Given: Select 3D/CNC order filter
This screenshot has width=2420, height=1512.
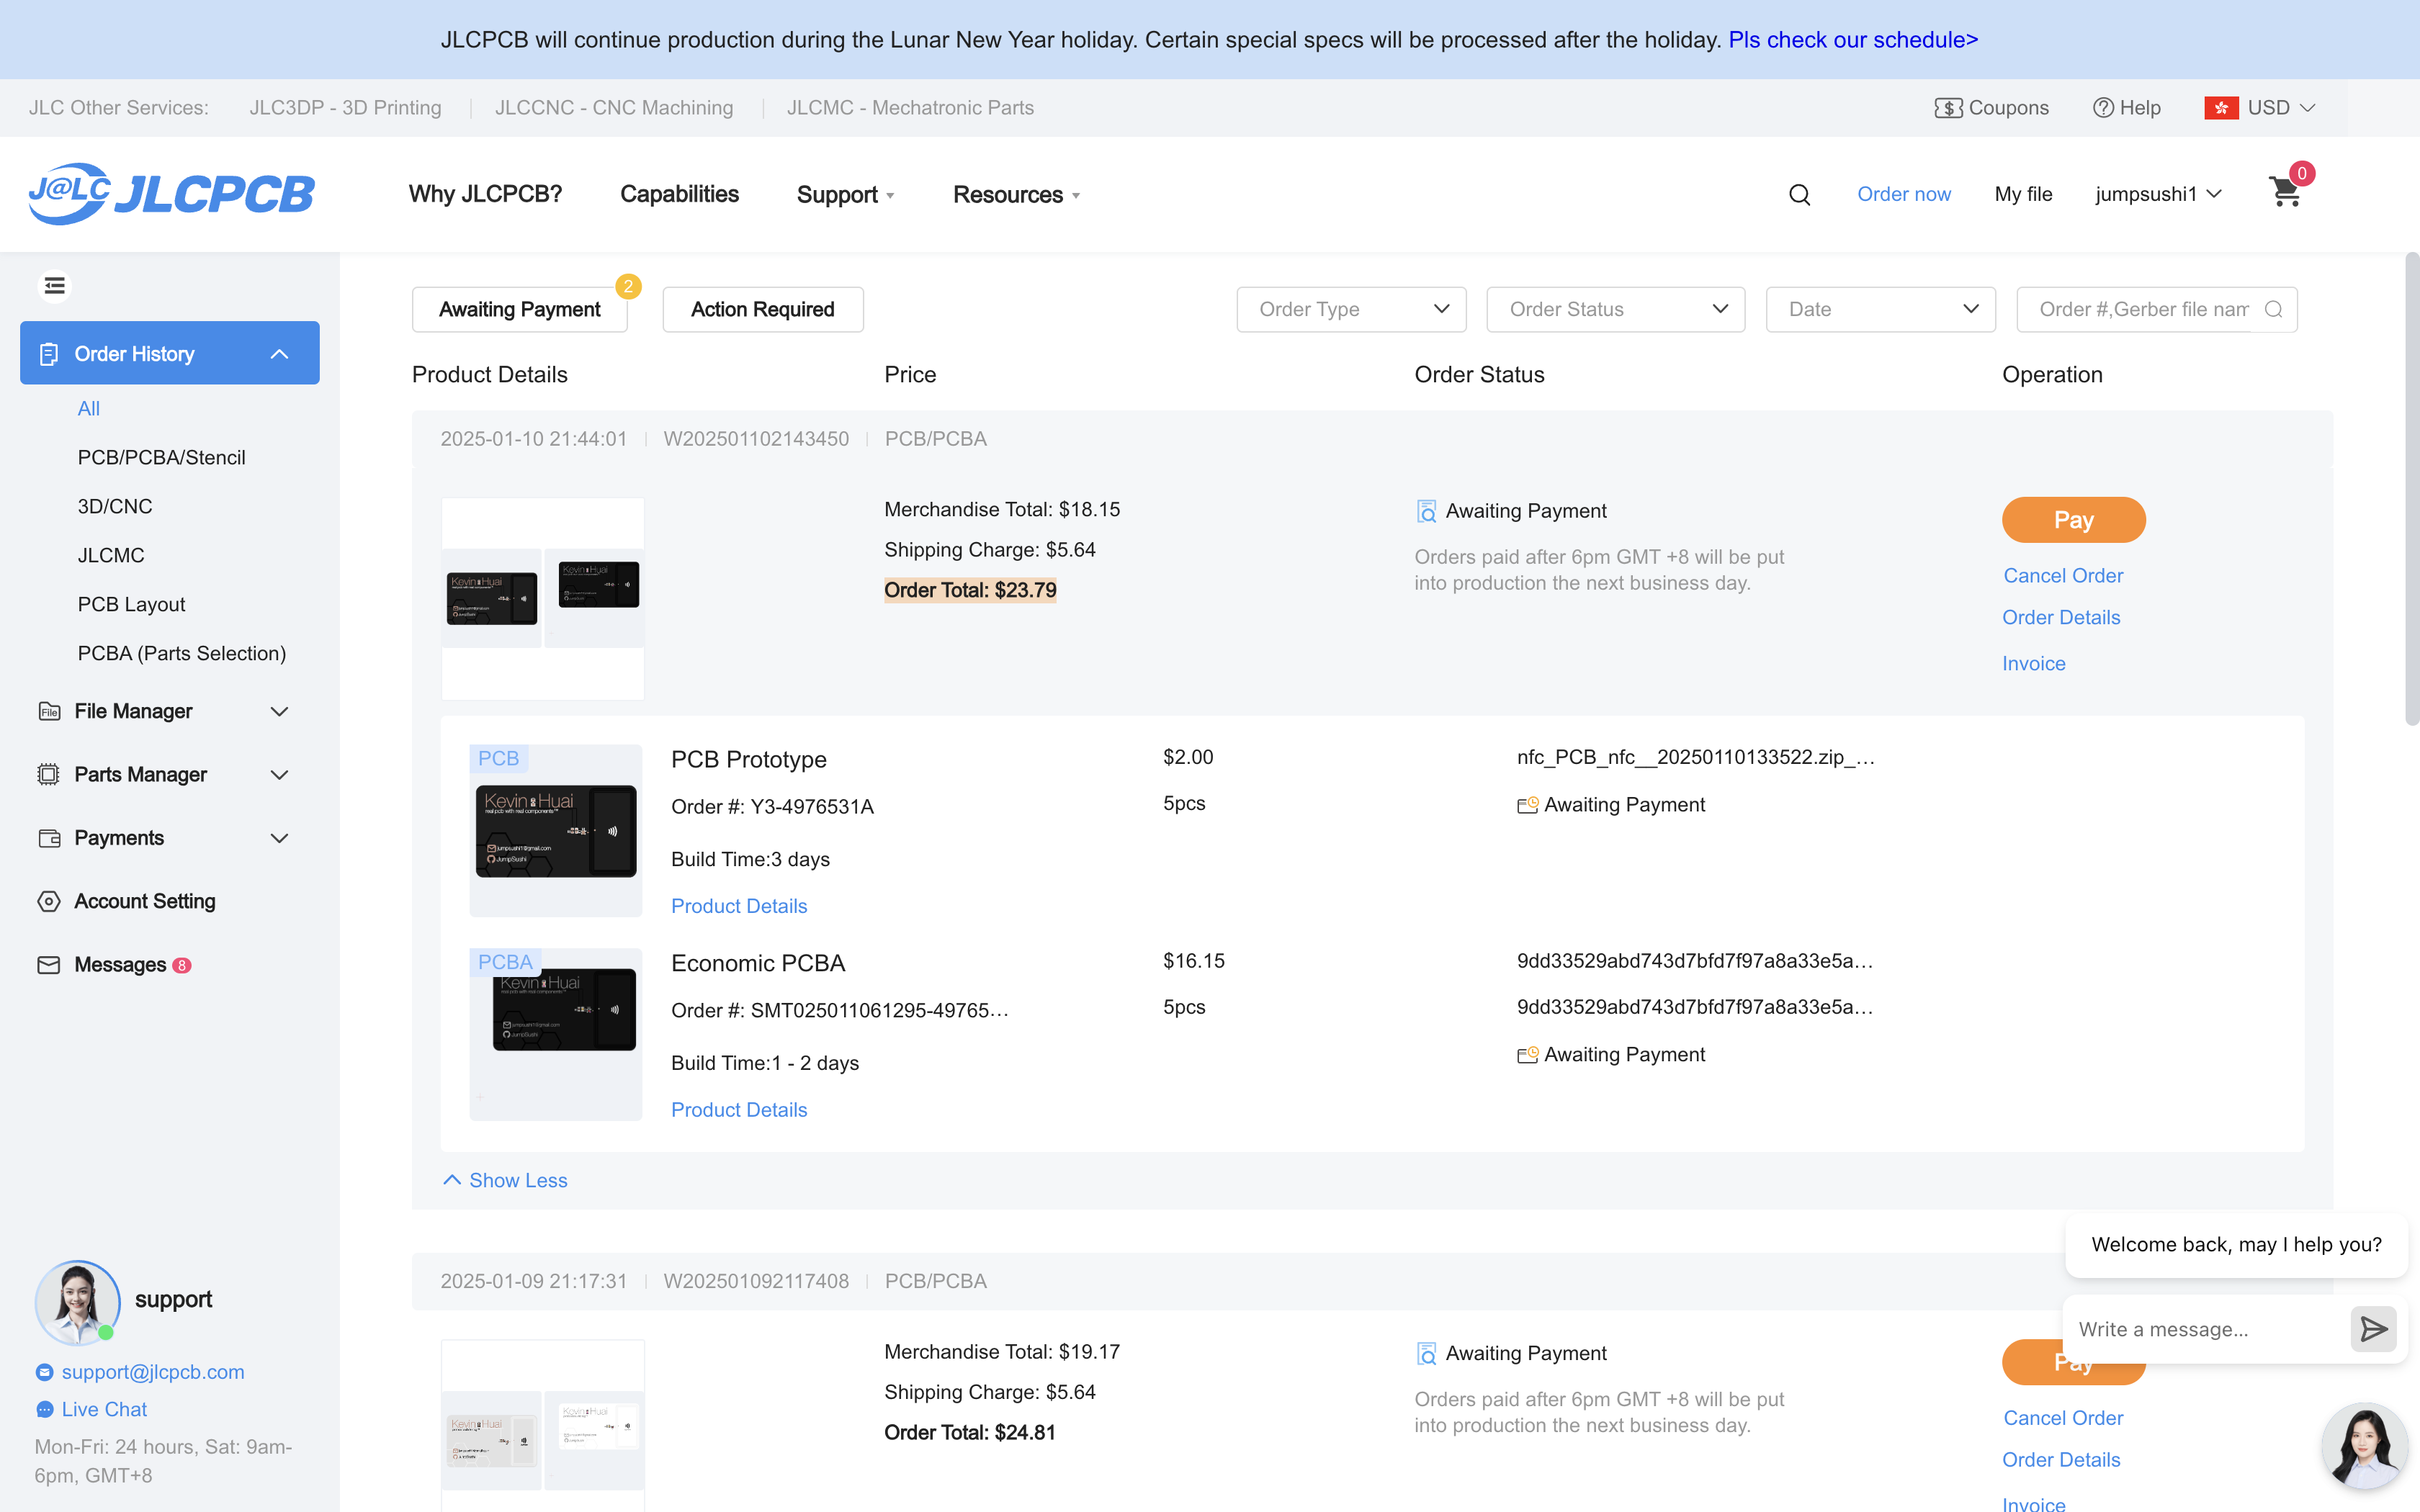Looking at the screenshot, I should tap(115, 506).
